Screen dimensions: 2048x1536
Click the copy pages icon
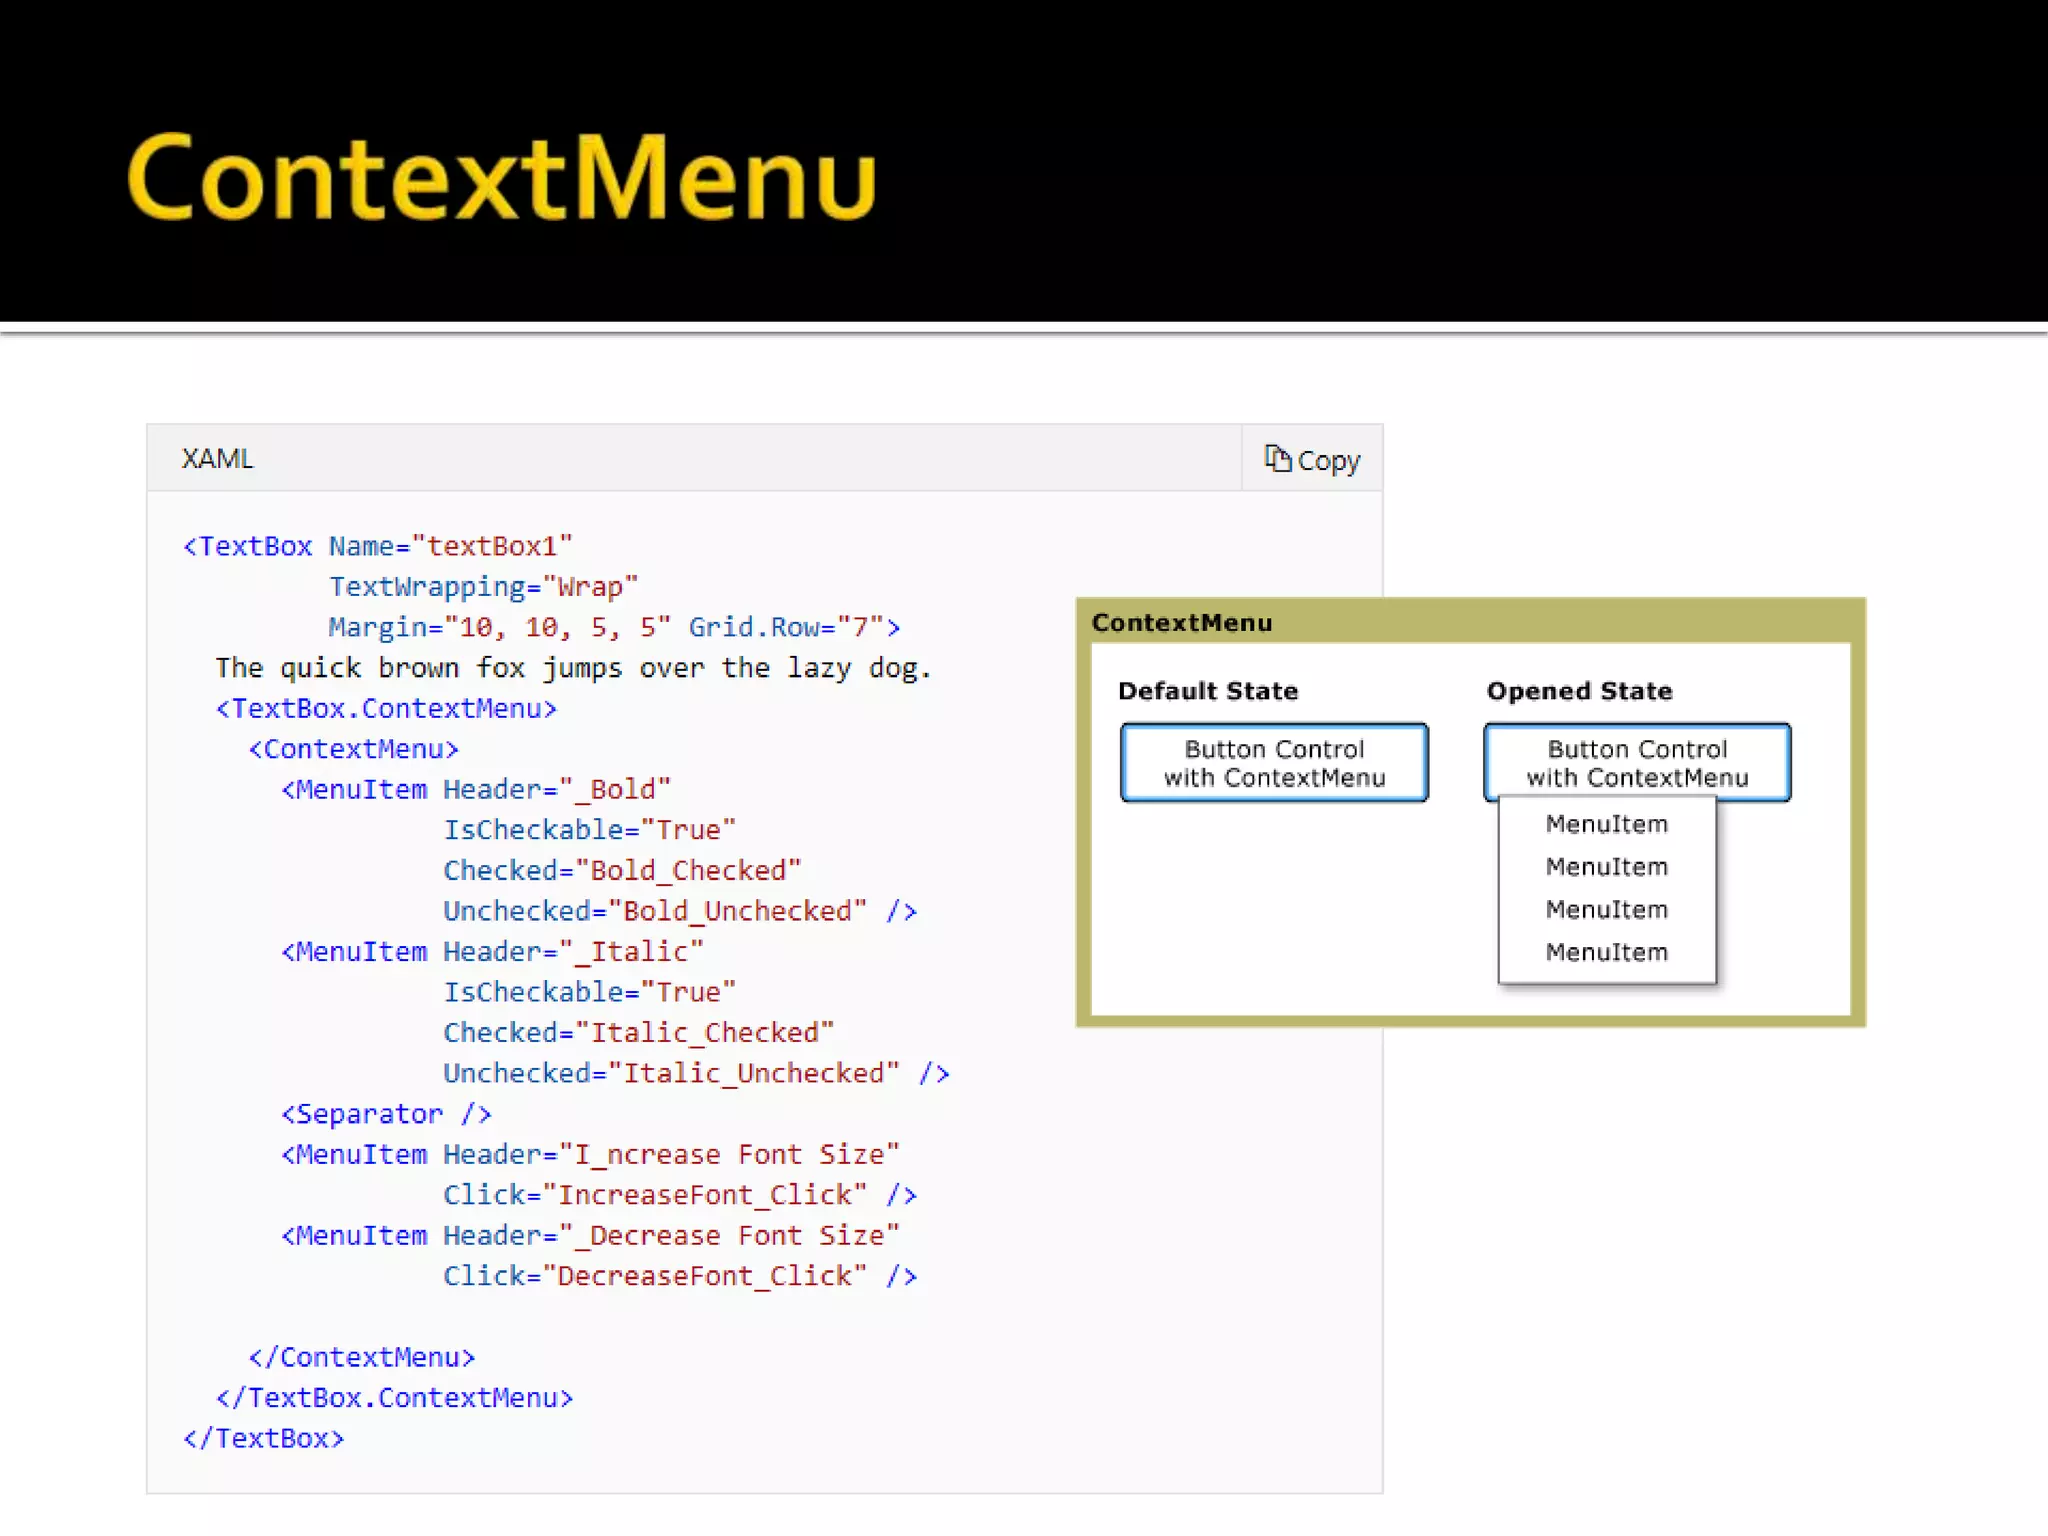1276,458
